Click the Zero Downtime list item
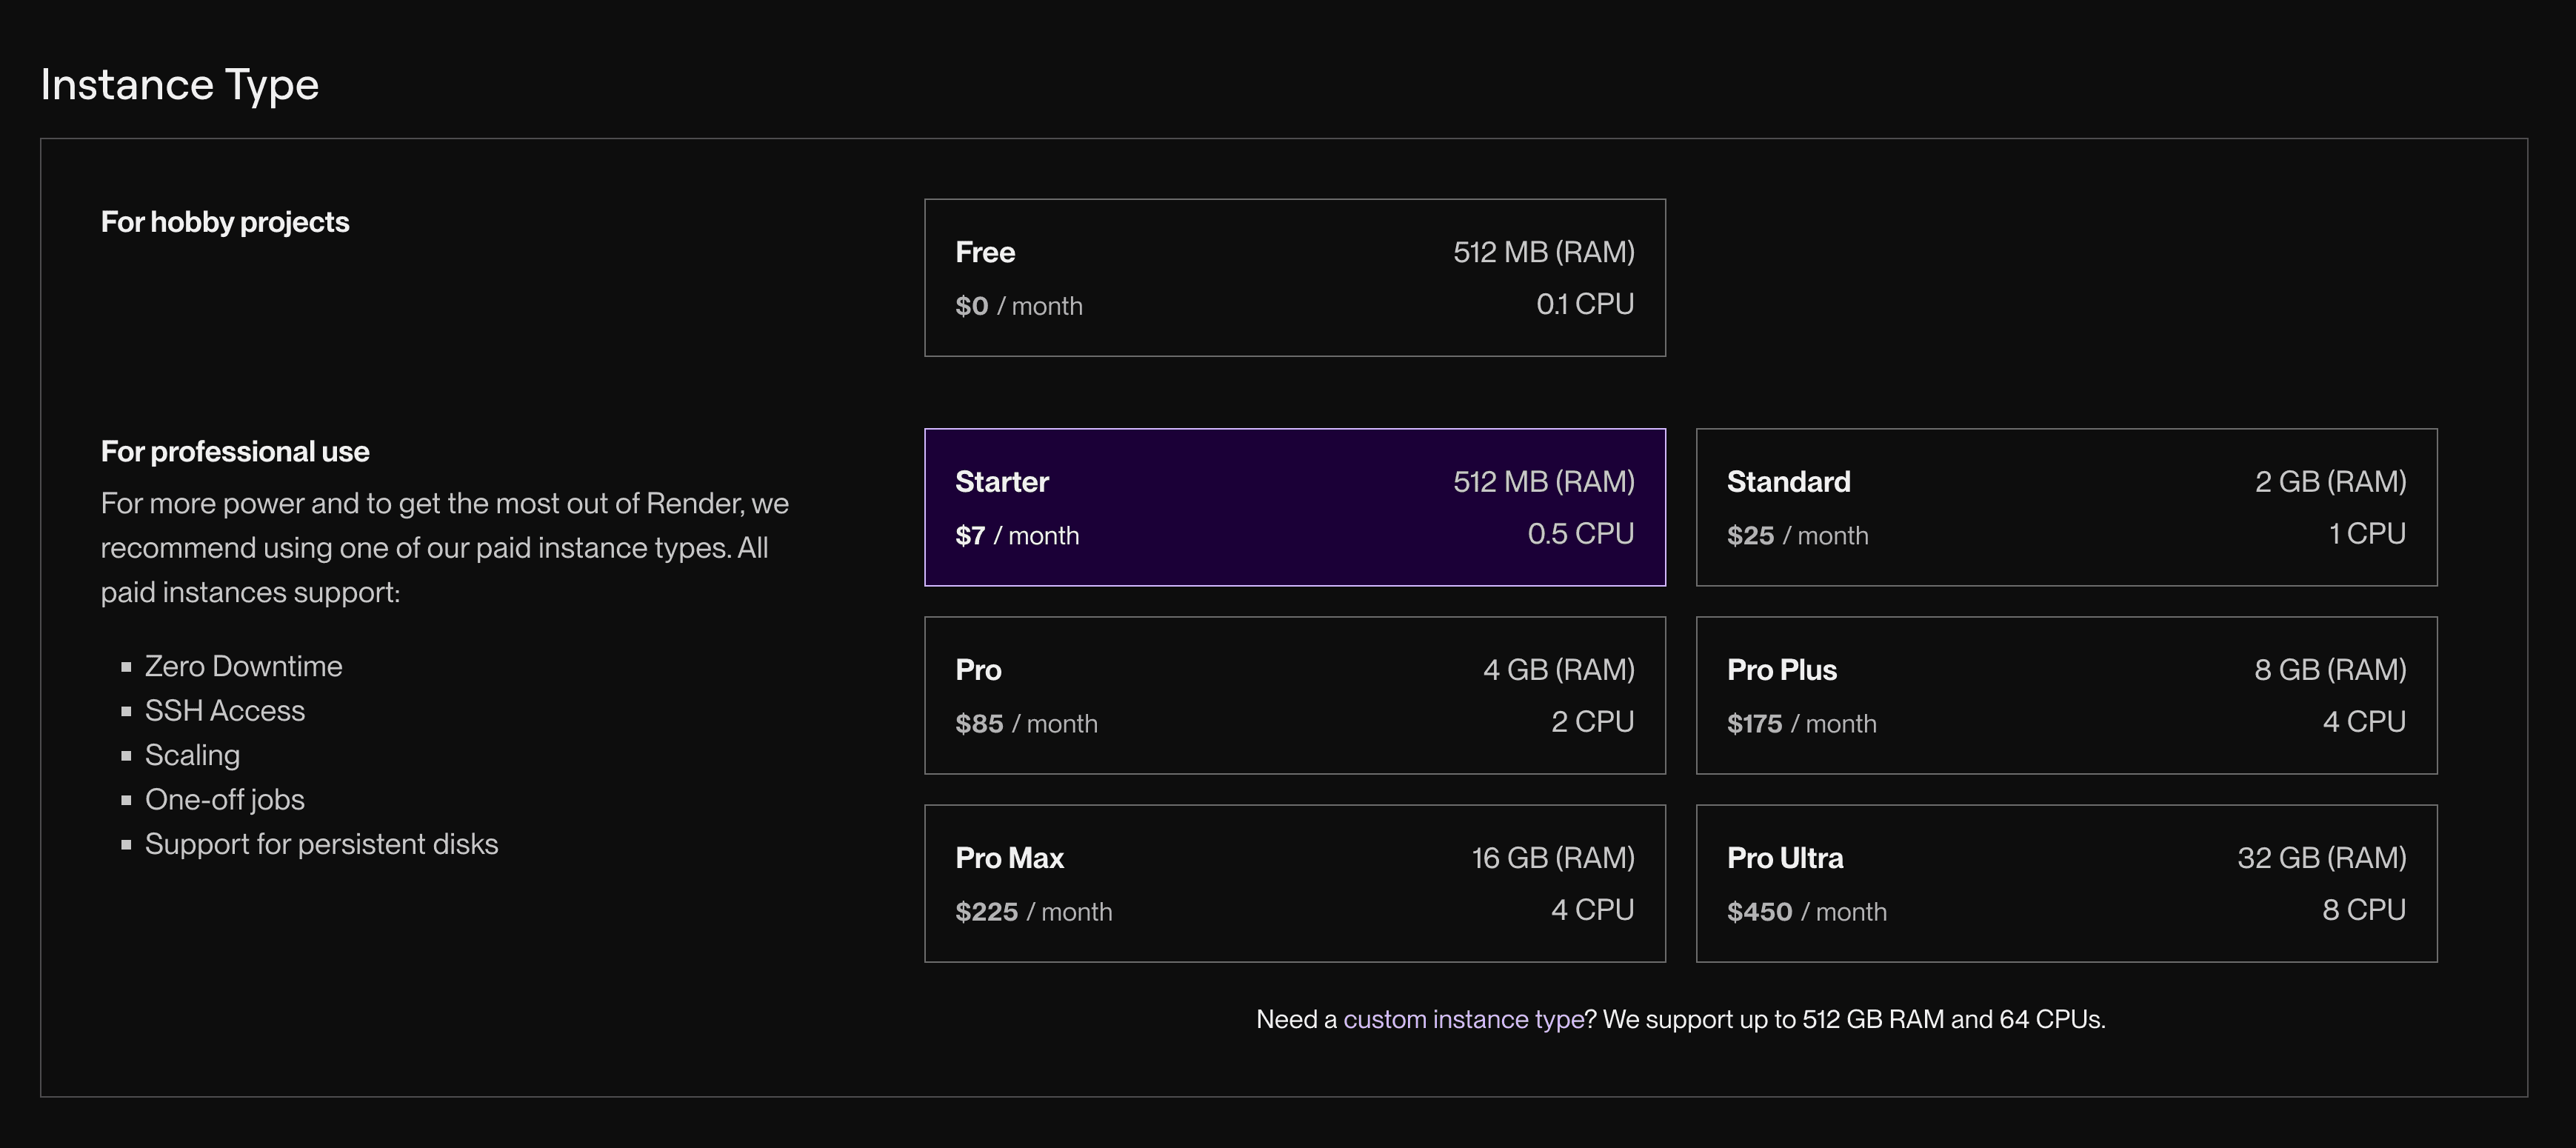 point(243,667)
